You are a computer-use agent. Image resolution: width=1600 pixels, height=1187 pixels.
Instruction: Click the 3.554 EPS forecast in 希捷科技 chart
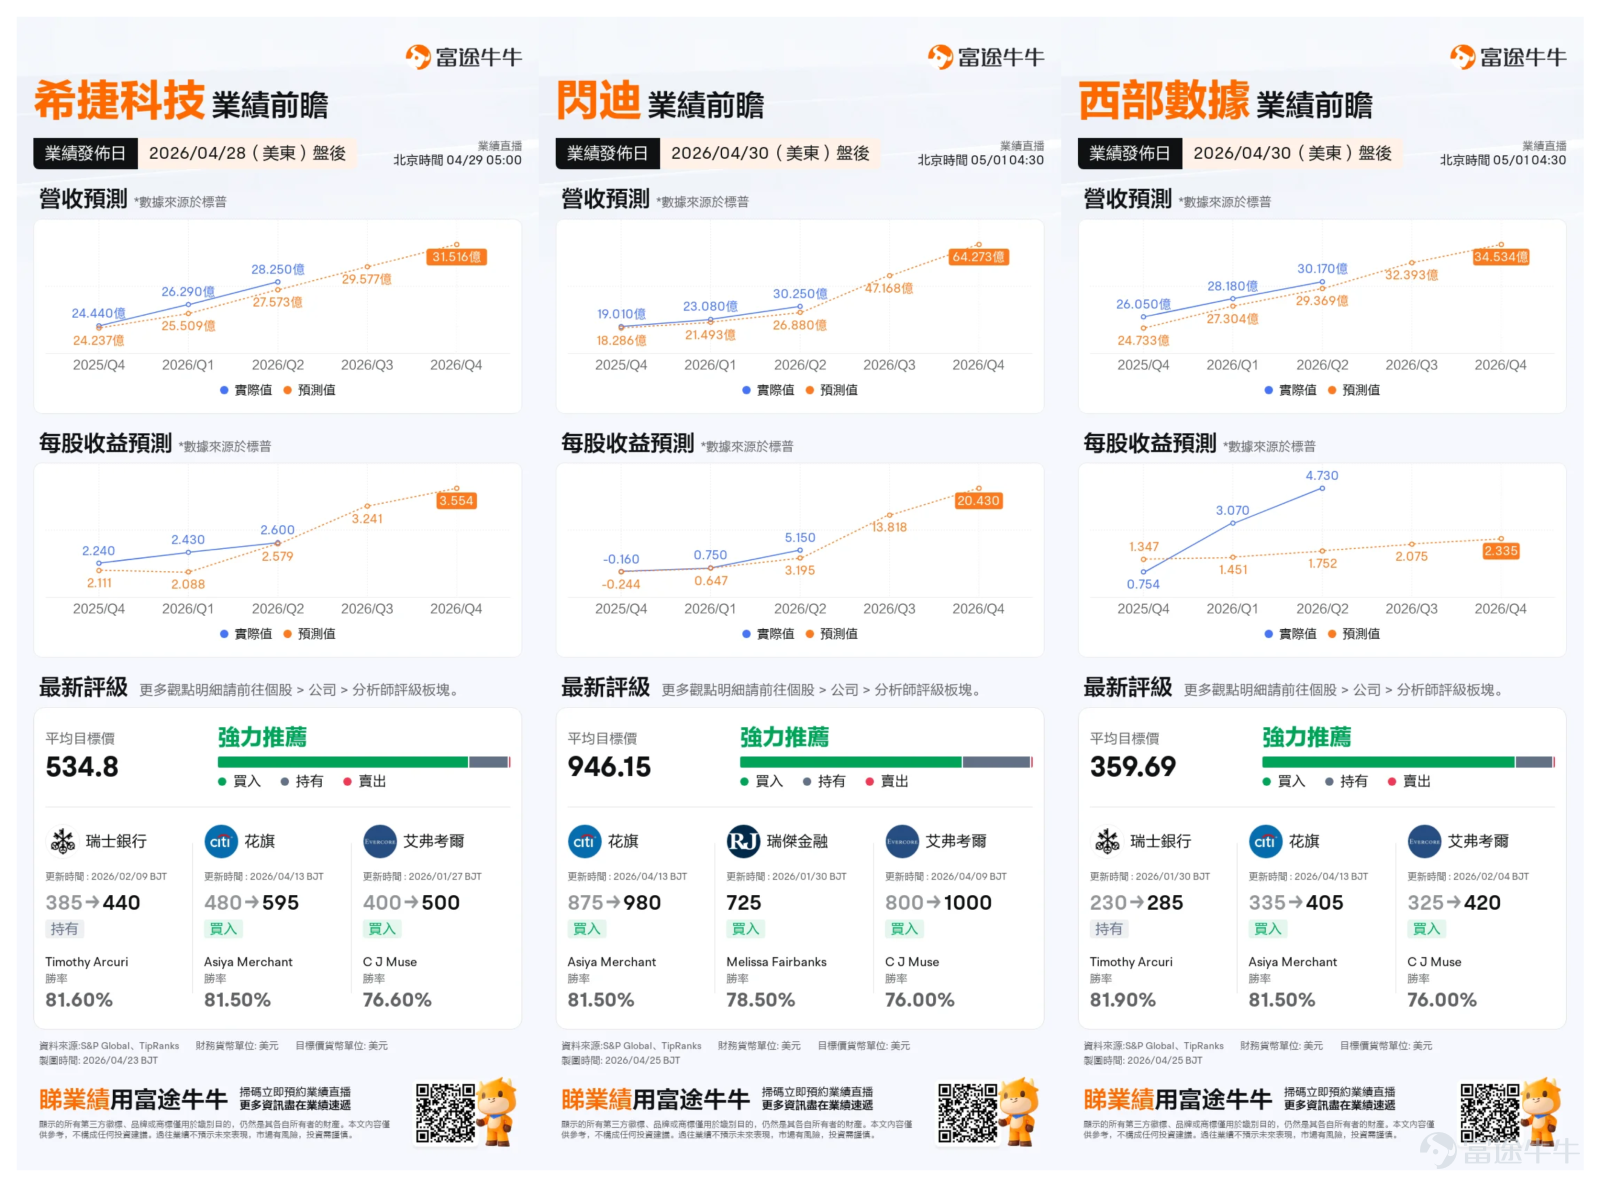pos(456,501)
